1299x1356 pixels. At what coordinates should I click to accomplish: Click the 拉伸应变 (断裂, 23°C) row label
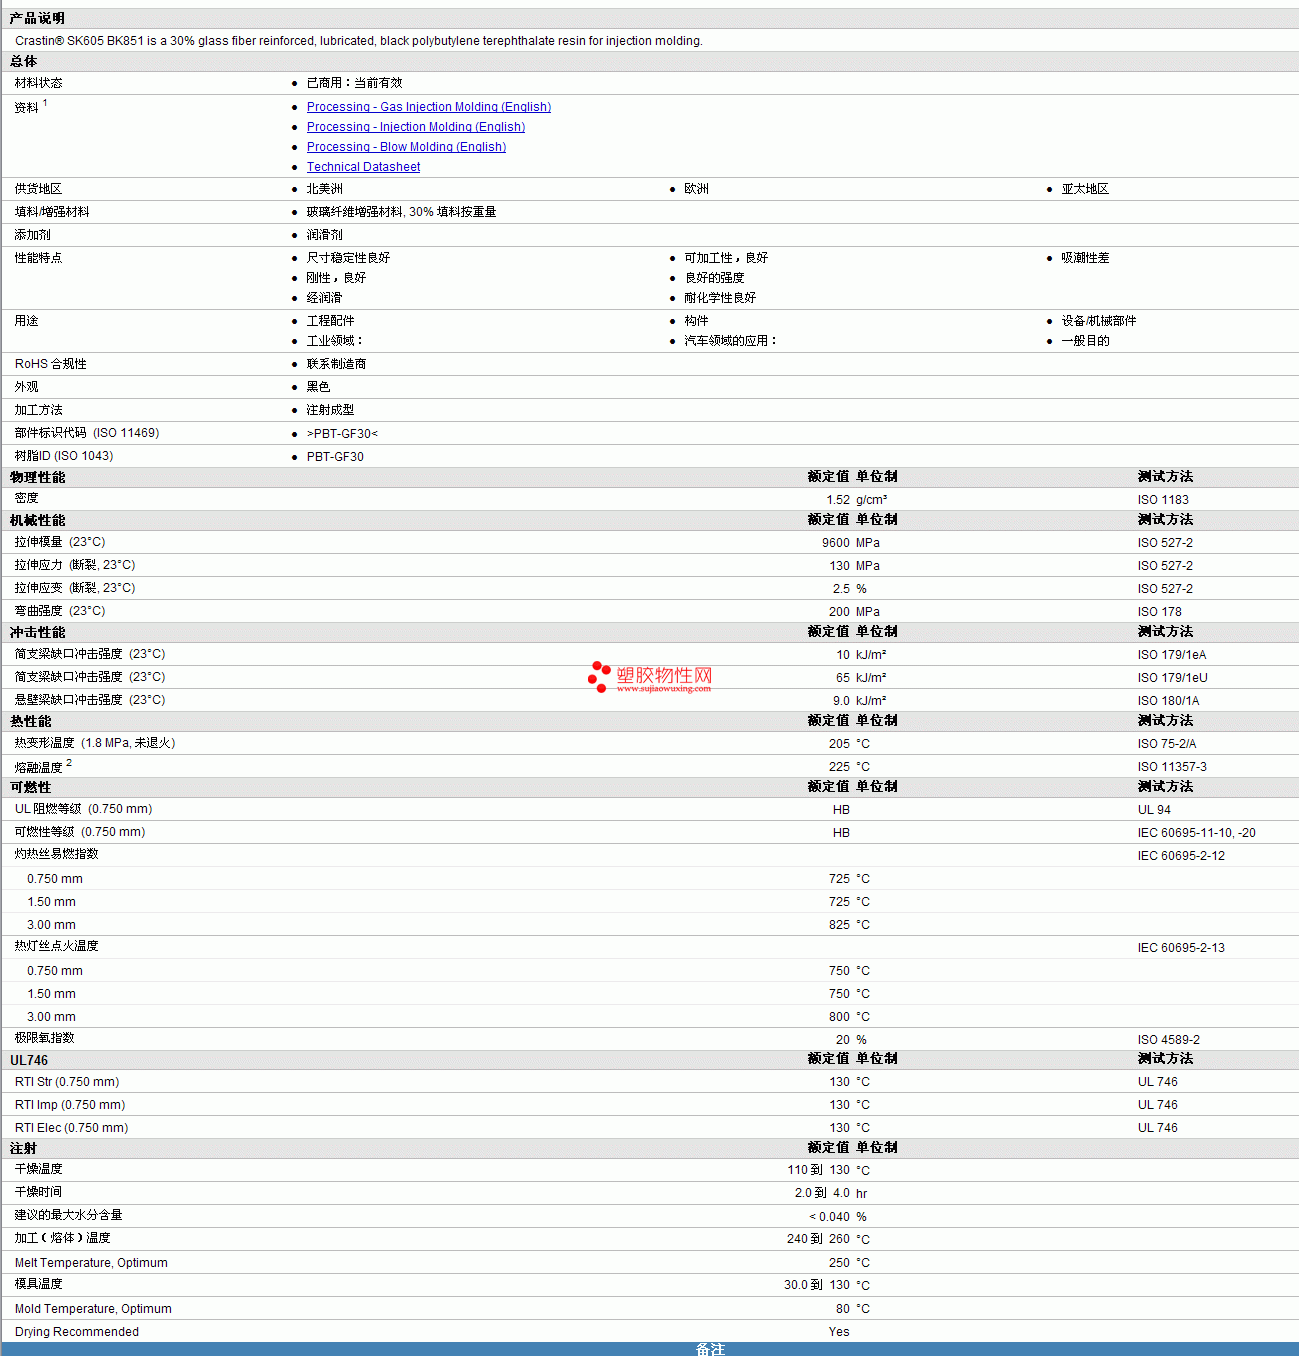pyautogui.click(x=75, y=588)
